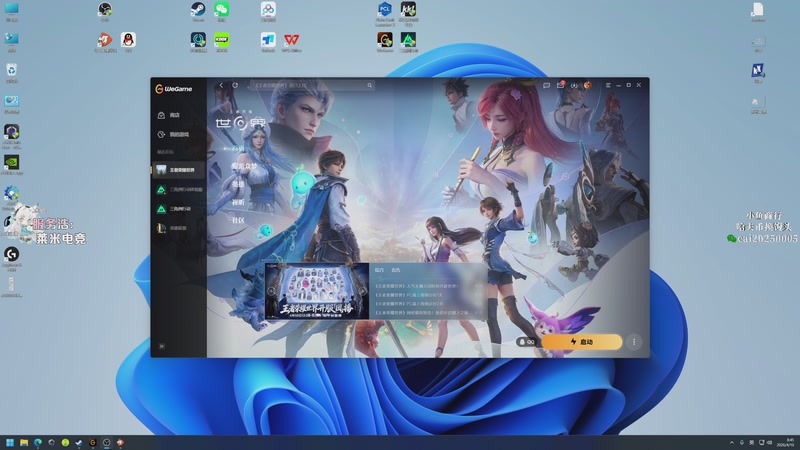Open the Recycle Bin on desktop
Screen dimensions: 800x450
tap(11, 71)
